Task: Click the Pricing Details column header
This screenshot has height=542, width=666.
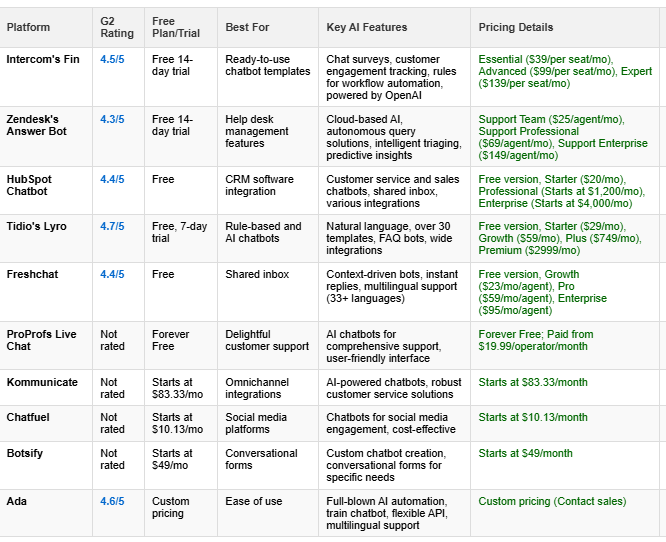Action: [x=515, y=27]
